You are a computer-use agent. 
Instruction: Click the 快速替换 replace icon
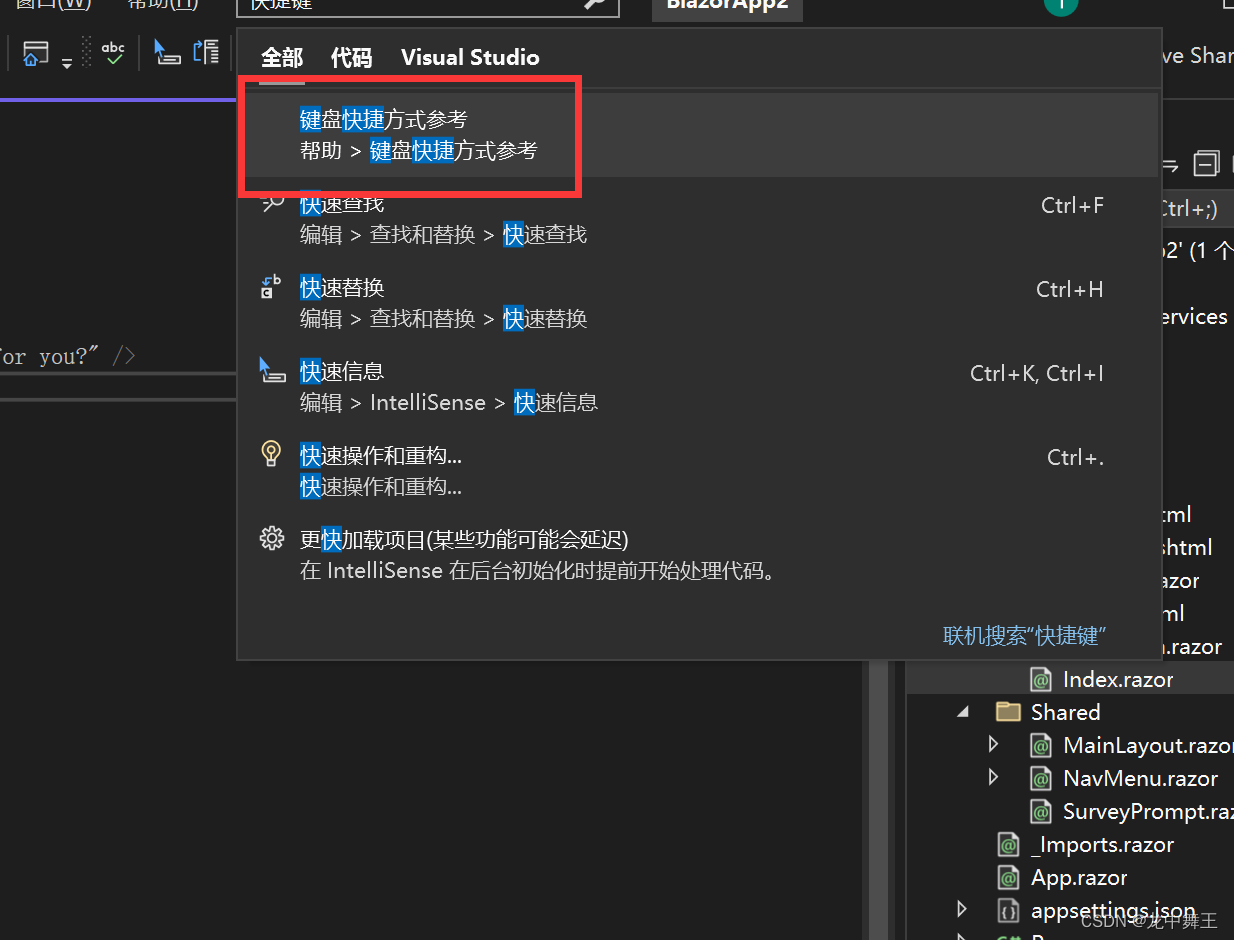[271, 287]
